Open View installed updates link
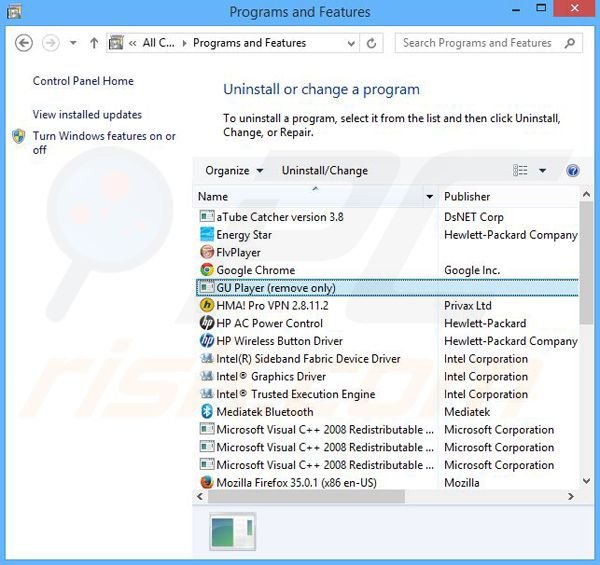 [87, 114]
